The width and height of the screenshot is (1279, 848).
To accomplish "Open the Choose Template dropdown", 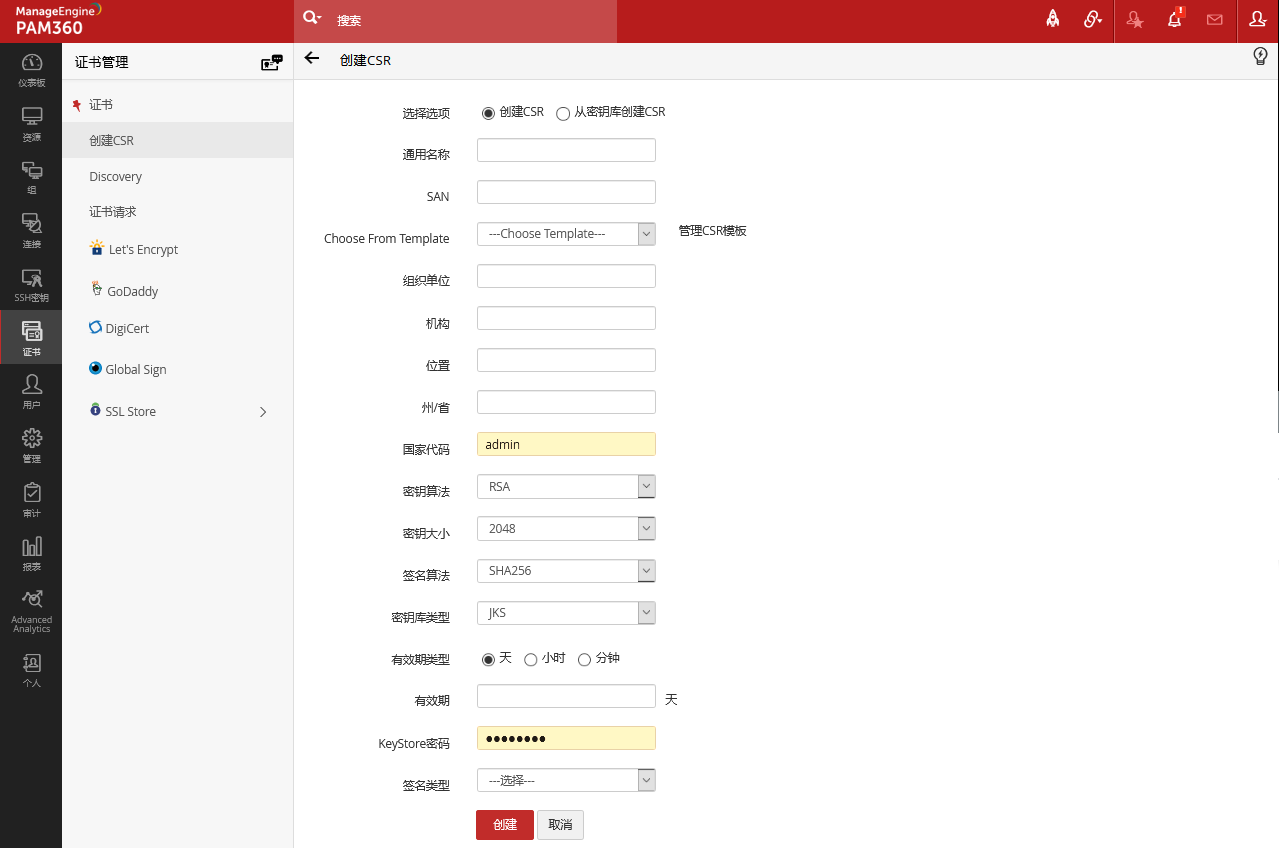I will tap(566, 234).
